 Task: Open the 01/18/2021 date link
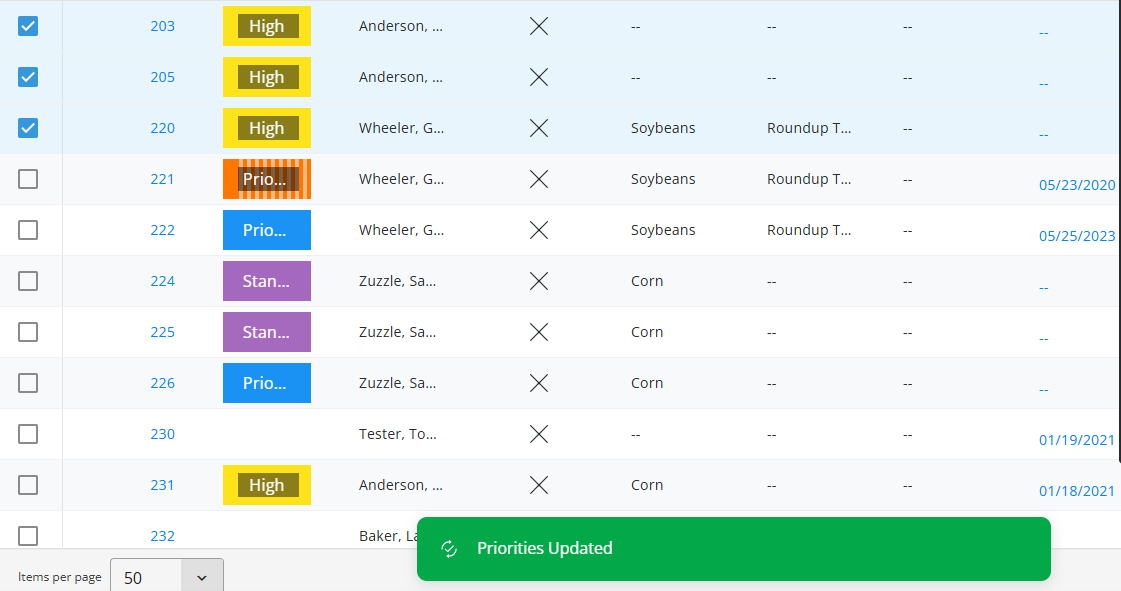(x=1077, y=491)
